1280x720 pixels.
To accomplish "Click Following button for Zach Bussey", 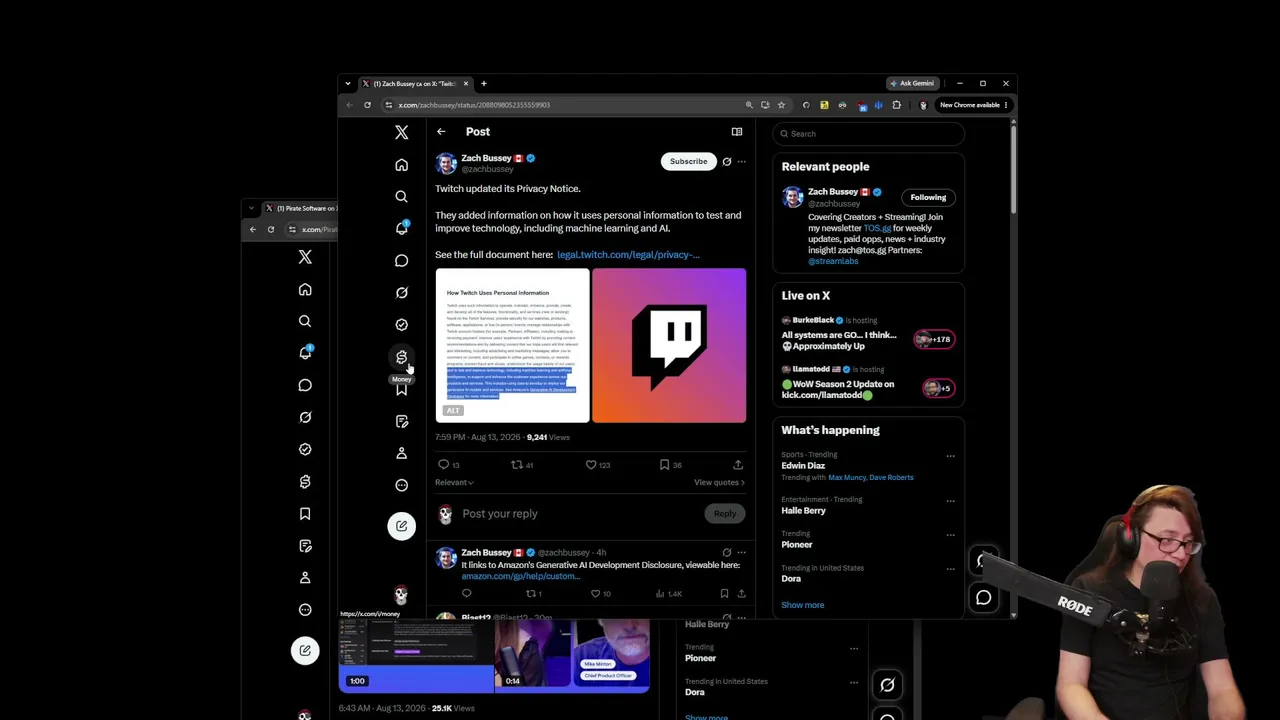I will click(928, 197).
